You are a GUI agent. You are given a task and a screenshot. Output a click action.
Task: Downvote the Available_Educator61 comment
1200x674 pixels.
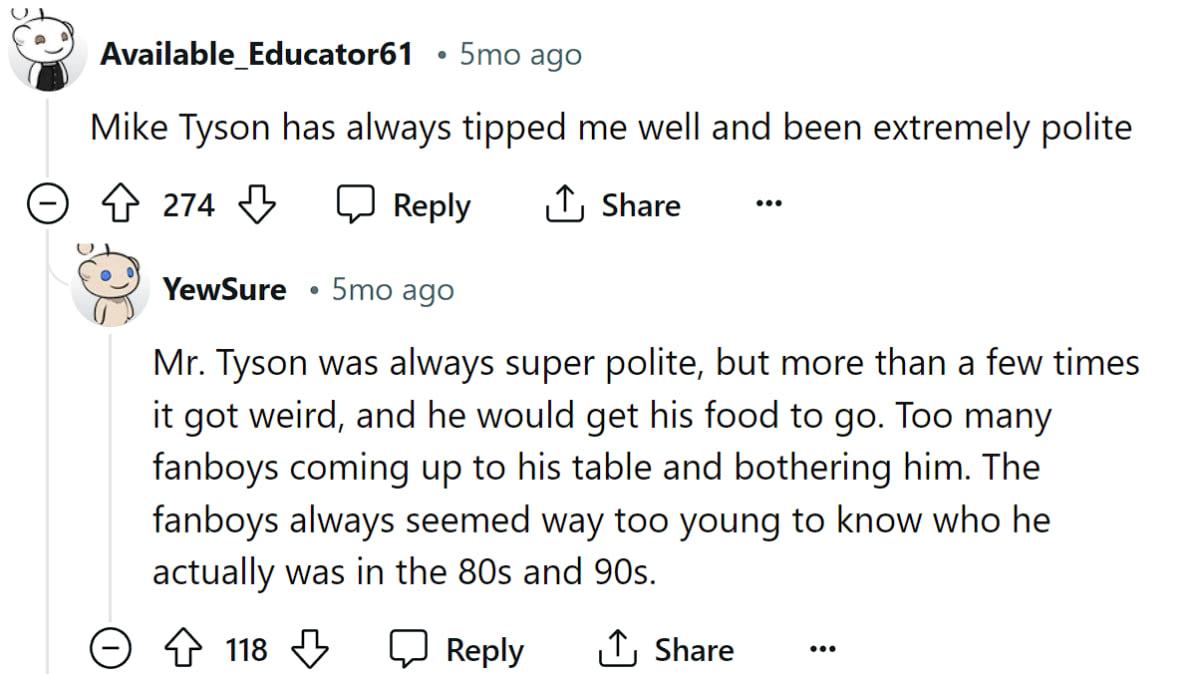click(258, 206)
